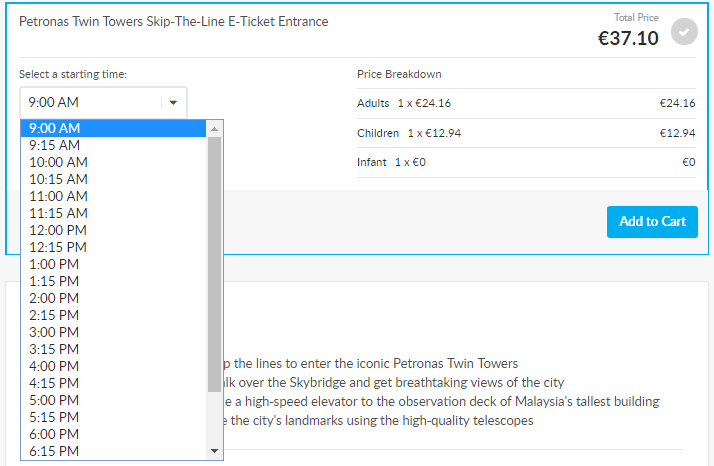Click the dropdown list scroll up arrow
The width and height of the screenshot is (714, 466).
tap(214, 129)
